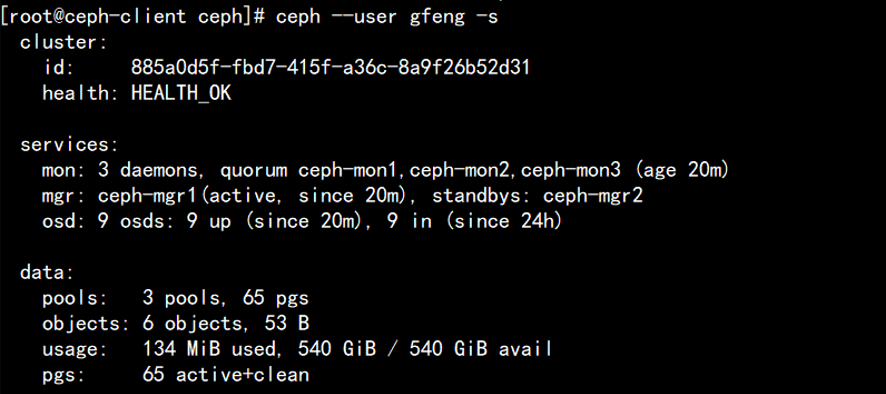886x394 pixels.
Task: Click the 65 pgs value on pools line
Action: 276,298
